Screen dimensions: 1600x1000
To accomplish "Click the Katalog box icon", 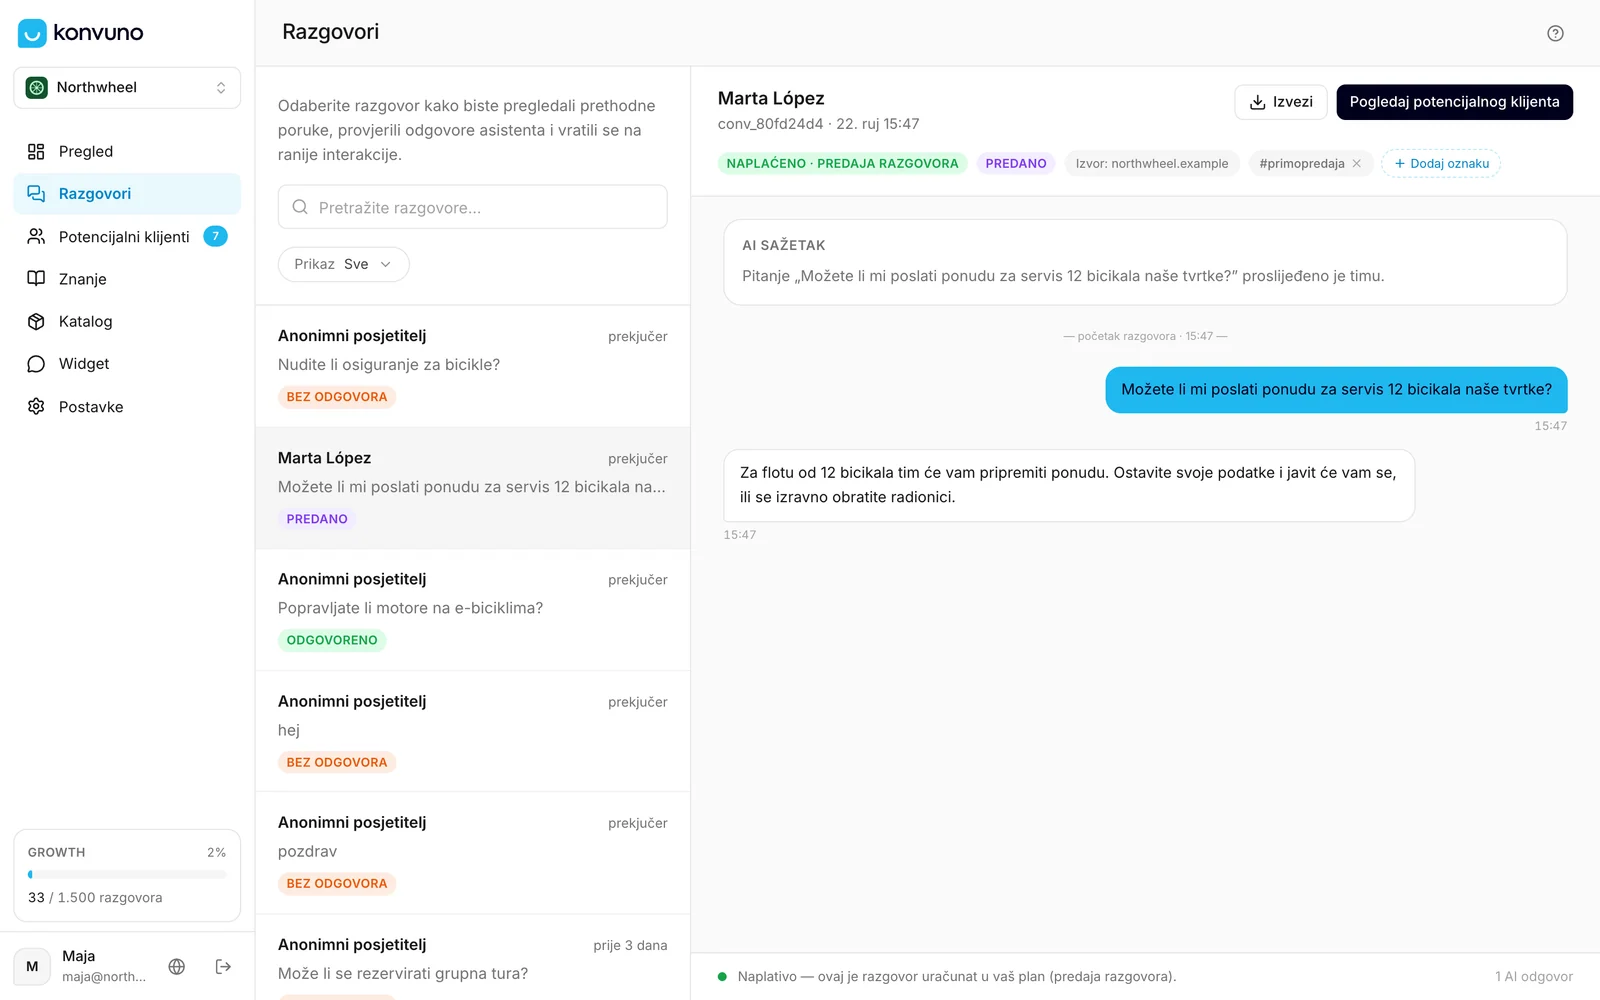I will coord(36,322).
